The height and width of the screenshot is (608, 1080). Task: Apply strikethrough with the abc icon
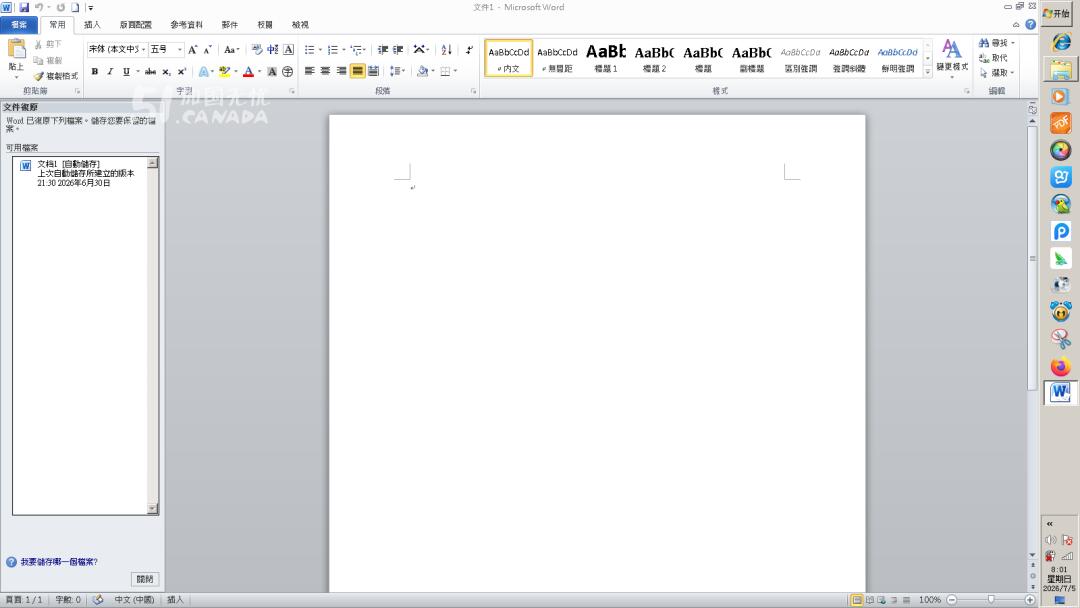(150, 71)
